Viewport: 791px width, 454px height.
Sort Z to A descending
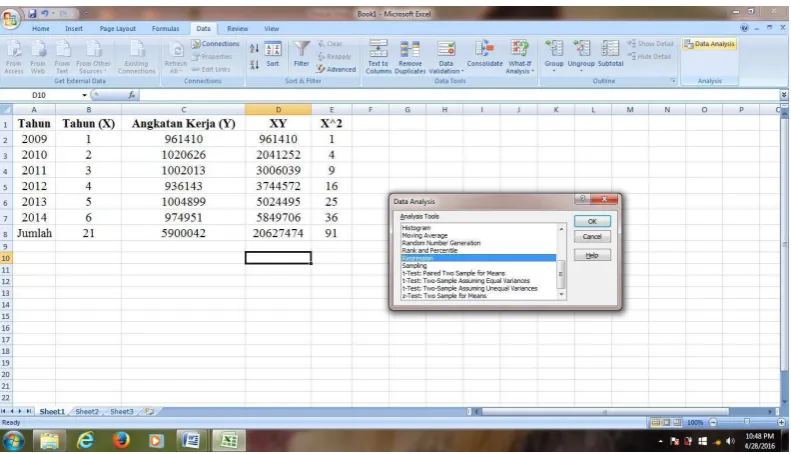(x=254, y=65)
